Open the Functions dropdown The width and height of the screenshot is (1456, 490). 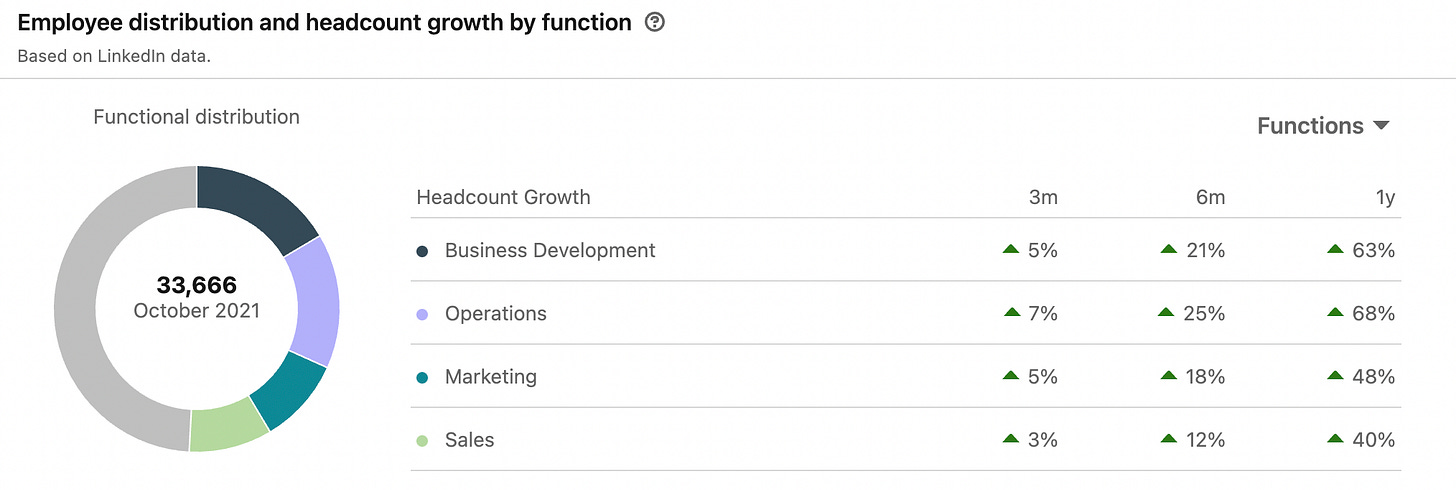click(x=1310, y=126)
